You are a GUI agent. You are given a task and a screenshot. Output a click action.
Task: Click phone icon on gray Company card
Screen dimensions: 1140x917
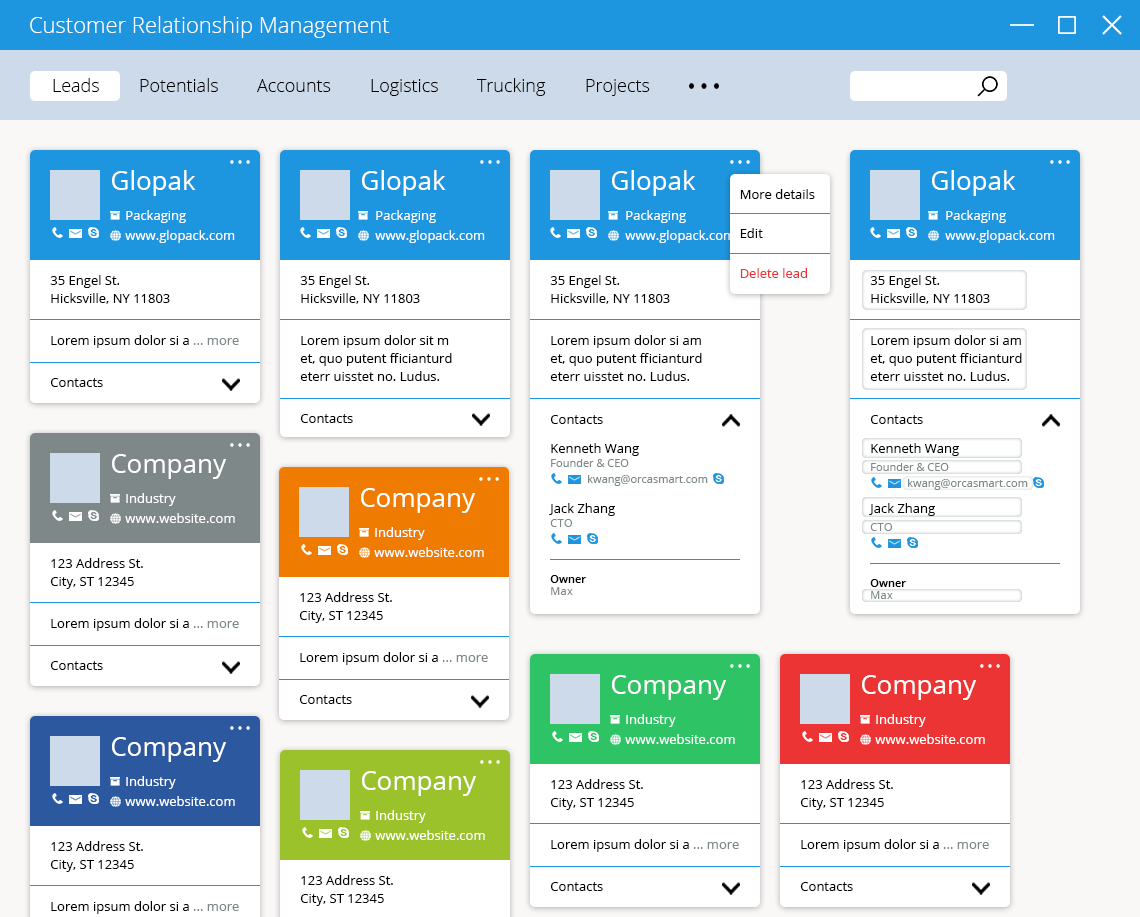[57, 516]
